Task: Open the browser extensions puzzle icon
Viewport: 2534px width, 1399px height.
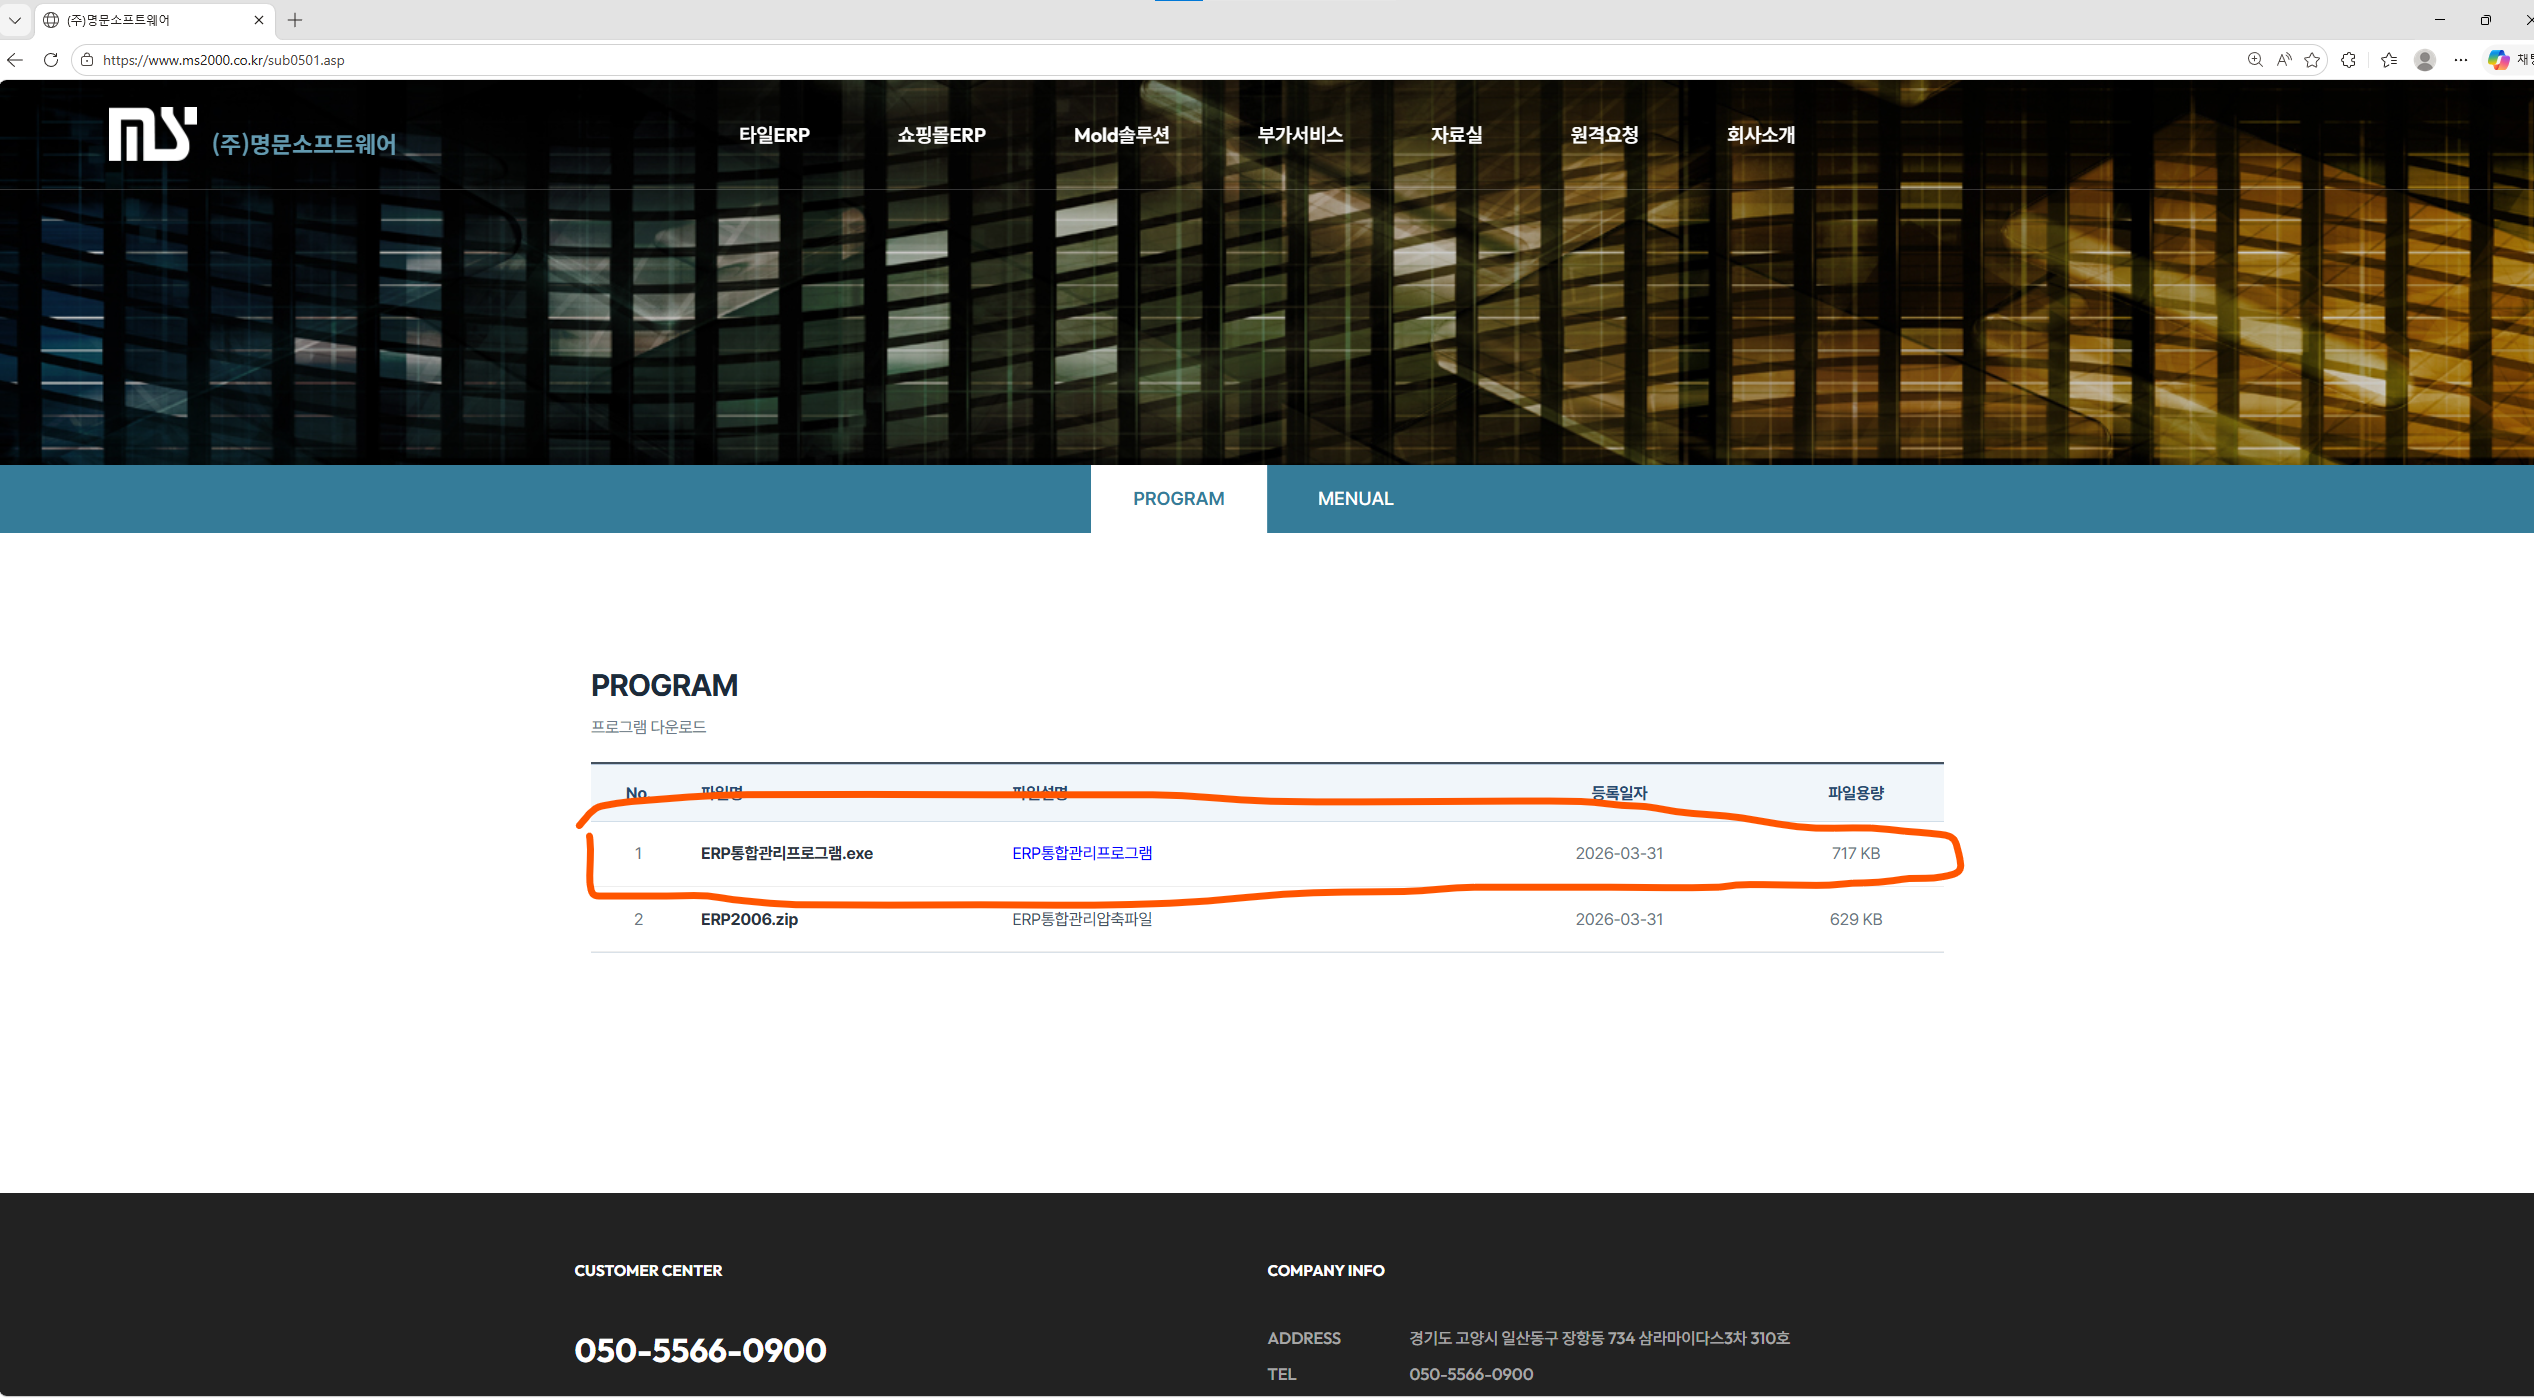Action: (2349, 60)
